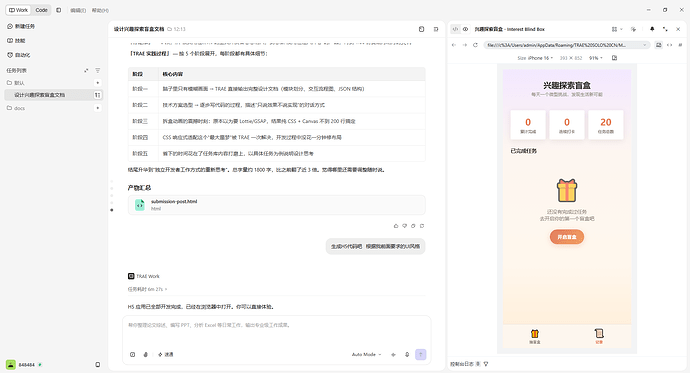Open user account 848484 at bottom left
This screenshot has height=373, width=690.
click(24, 365)
